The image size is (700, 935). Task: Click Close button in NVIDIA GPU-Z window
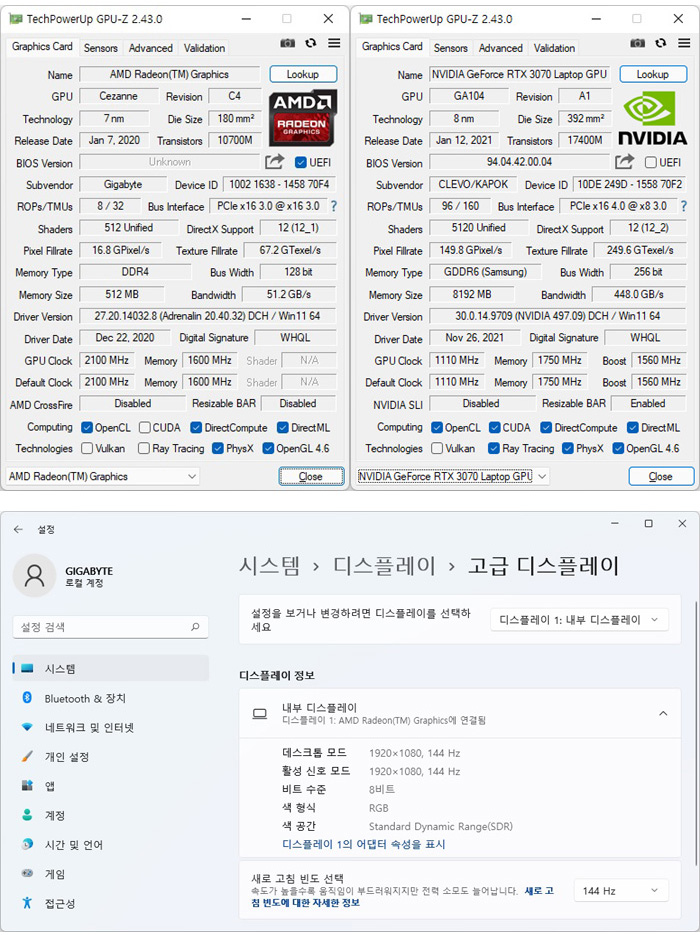(x=661, y=476)
